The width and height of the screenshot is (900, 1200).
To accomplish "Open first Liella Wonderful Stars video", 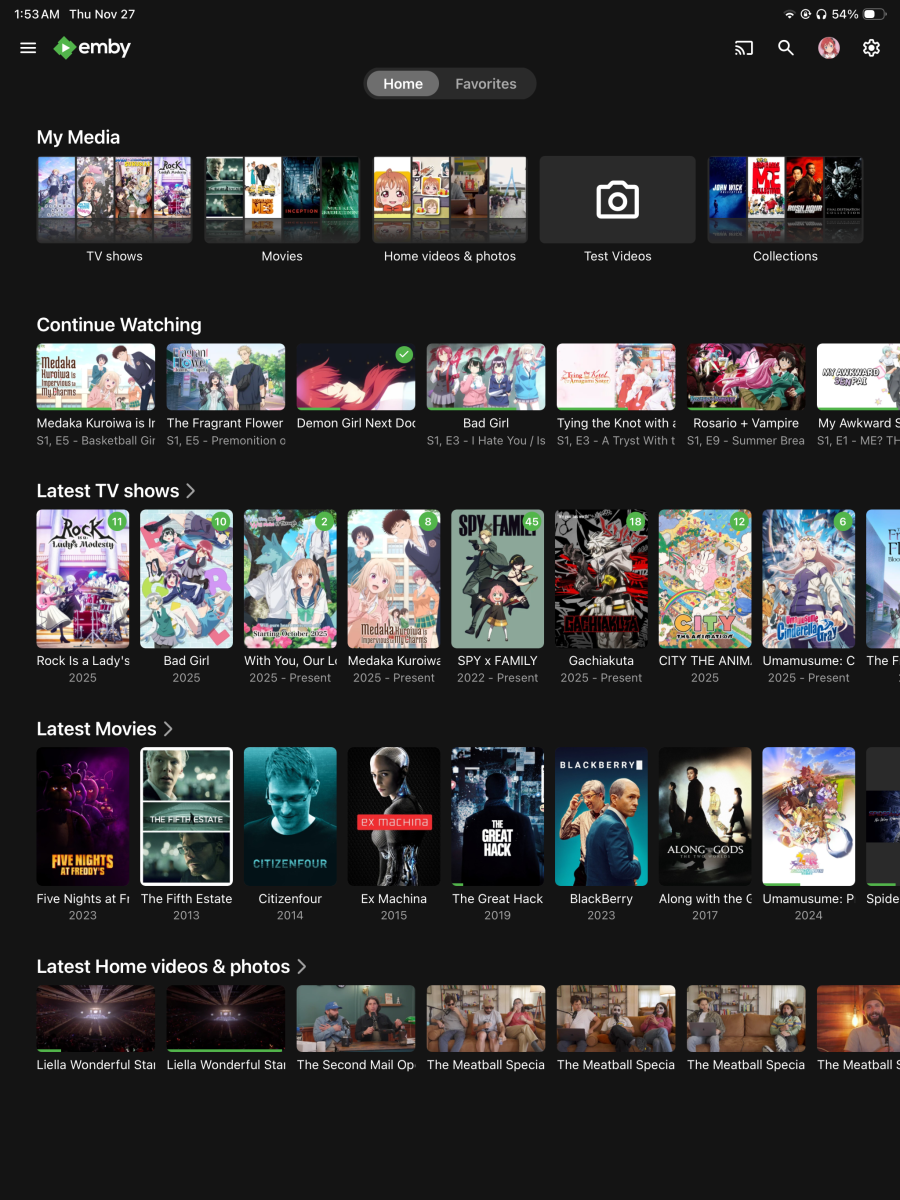I will click(96, 1018).
